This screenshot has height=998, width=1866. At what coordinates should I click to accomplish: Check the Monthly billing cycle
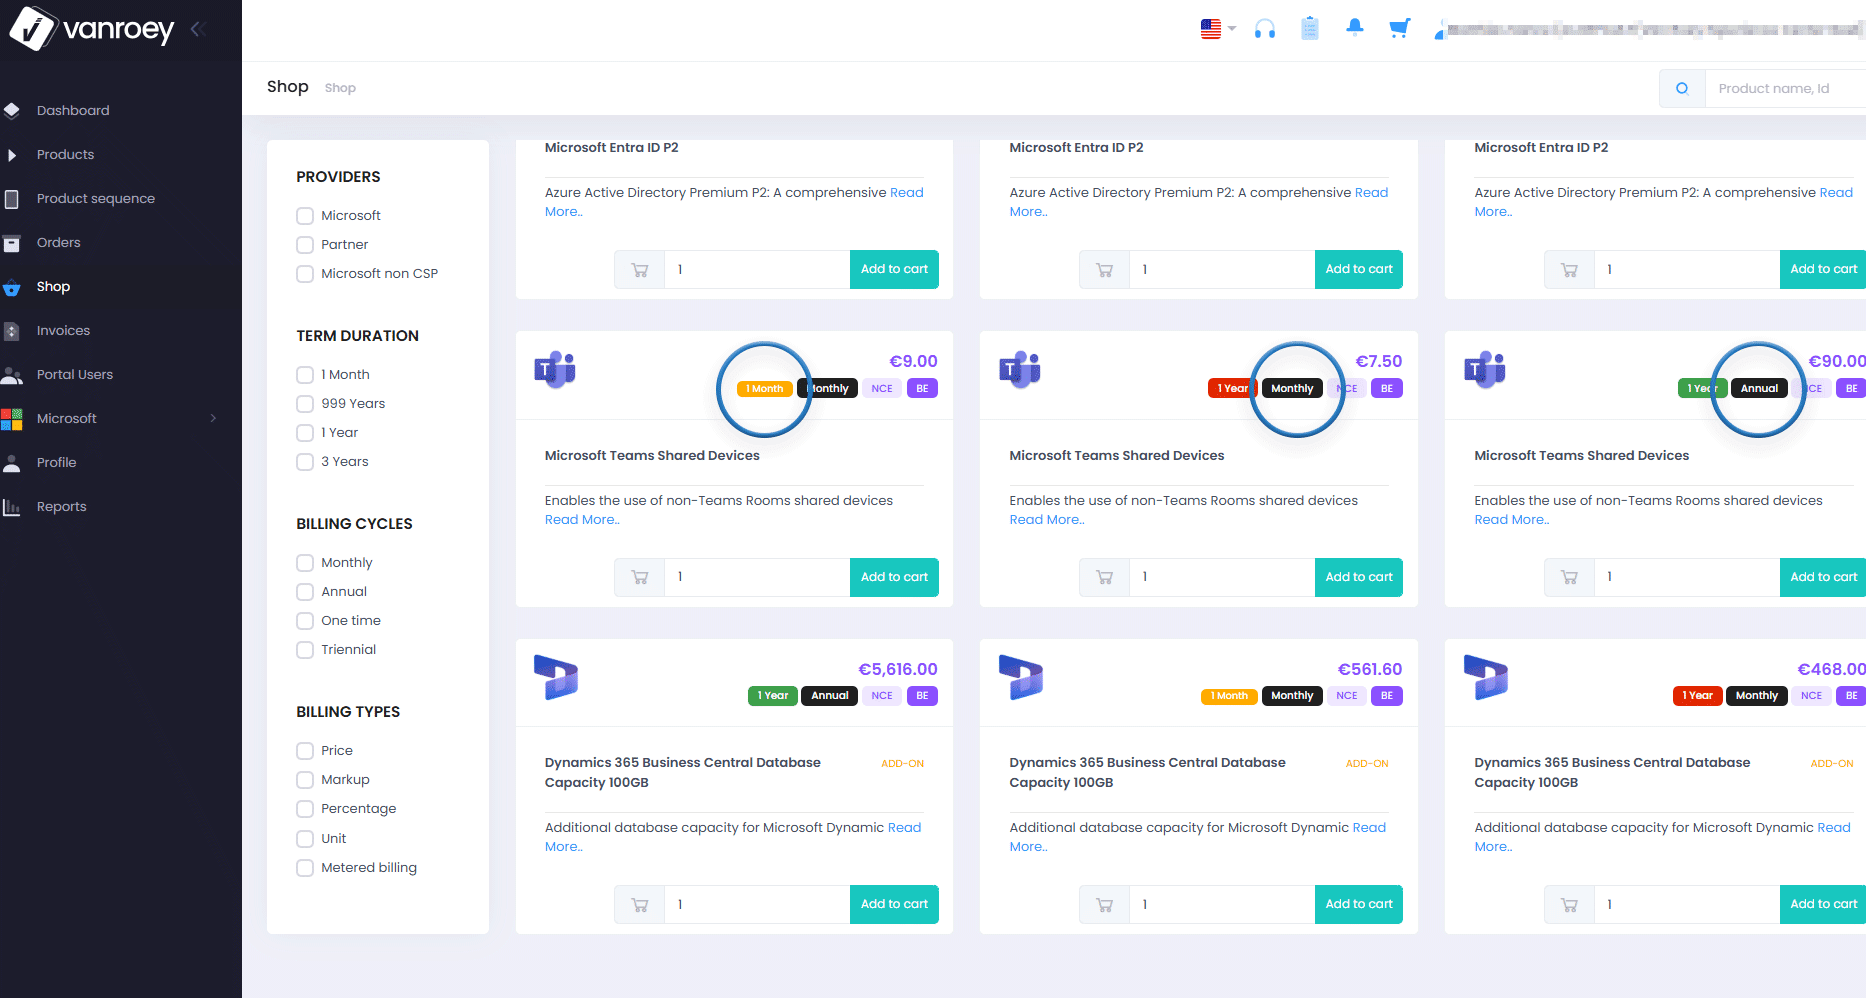click(x=305, y=563)
